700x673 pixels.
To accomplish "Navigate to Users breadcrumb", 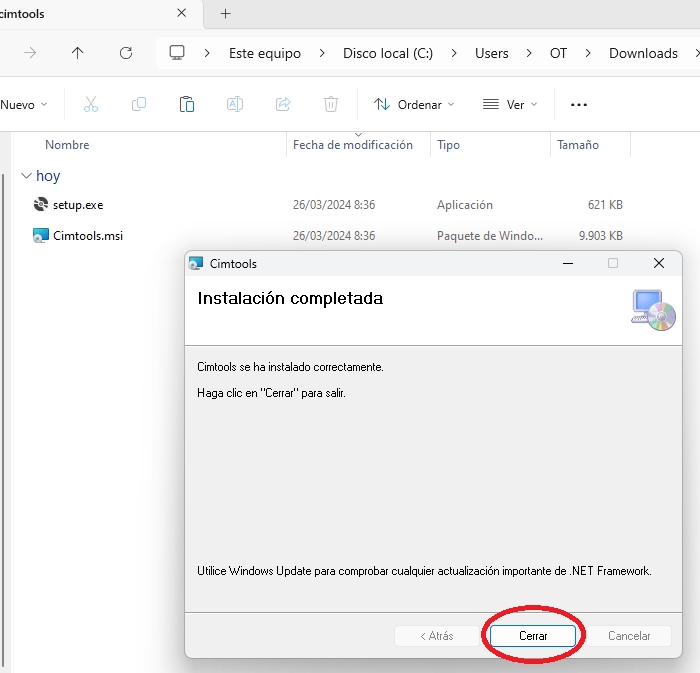I will click(x=492, y=53).
